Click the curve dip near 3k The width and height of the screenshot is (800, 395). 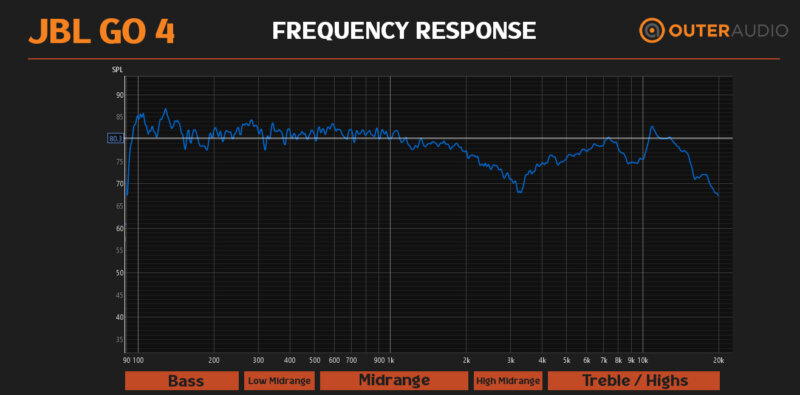pos(519,191)
